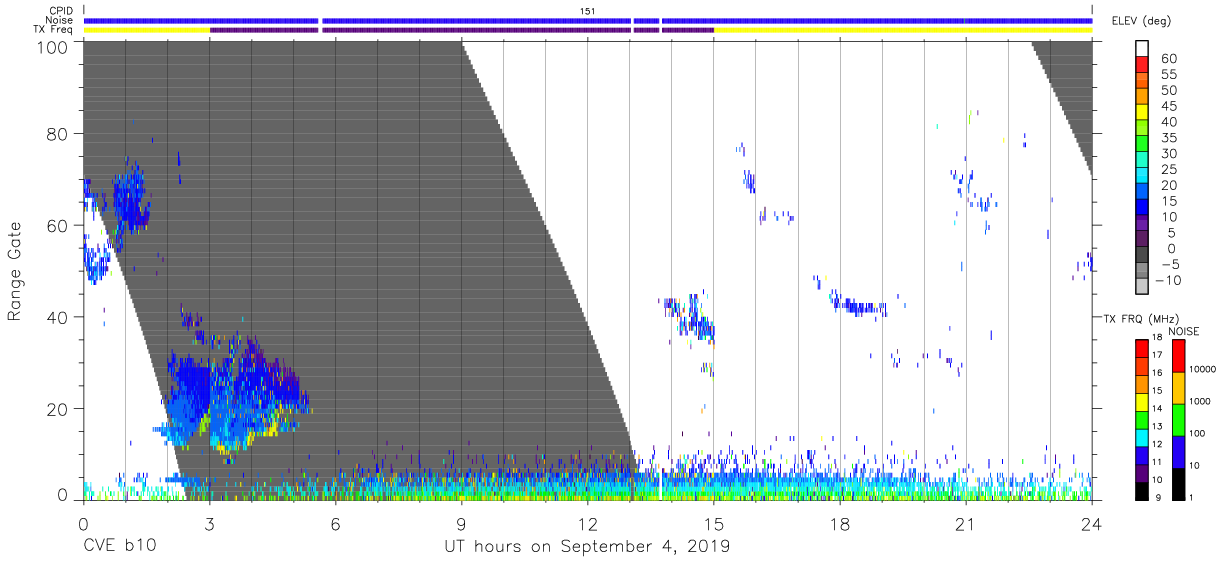Click the 12 tick on the UT hours axis
Image resolution: width=1228 pixels, height=567 pixels.
(x=587, y=523)
